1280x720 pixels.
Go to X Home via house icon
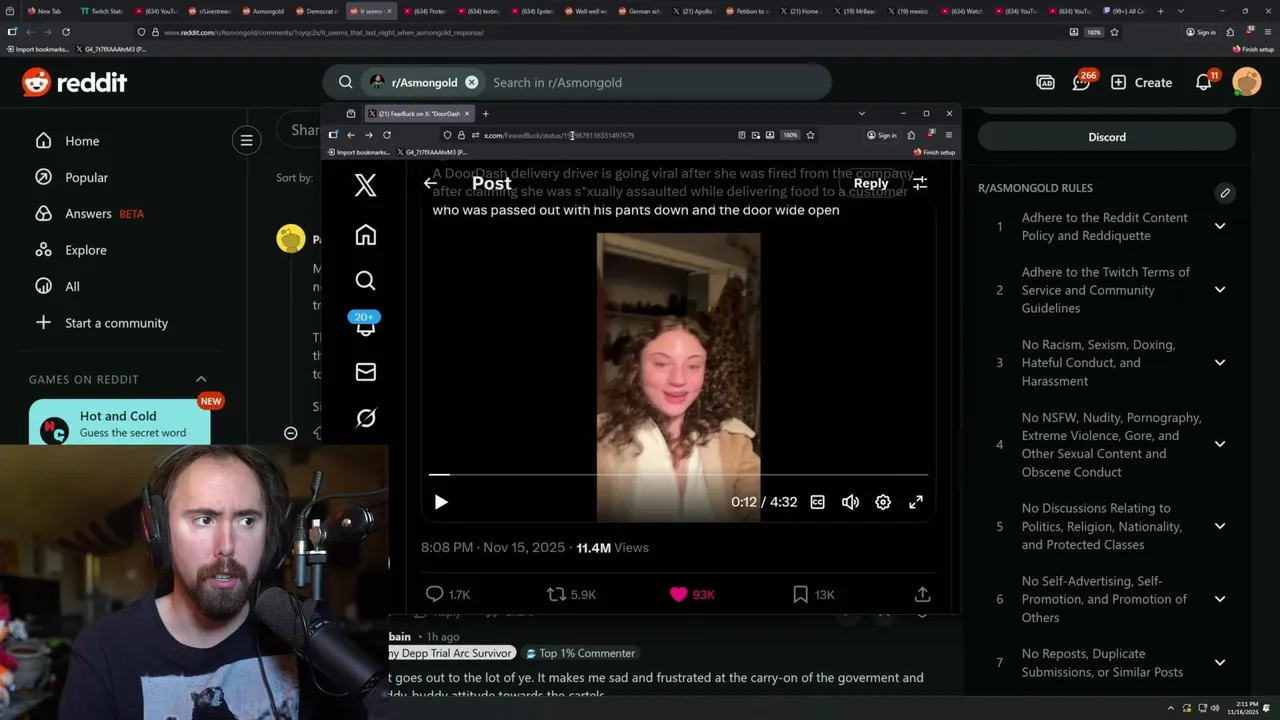pyautogui.click(x=365, y=235)
